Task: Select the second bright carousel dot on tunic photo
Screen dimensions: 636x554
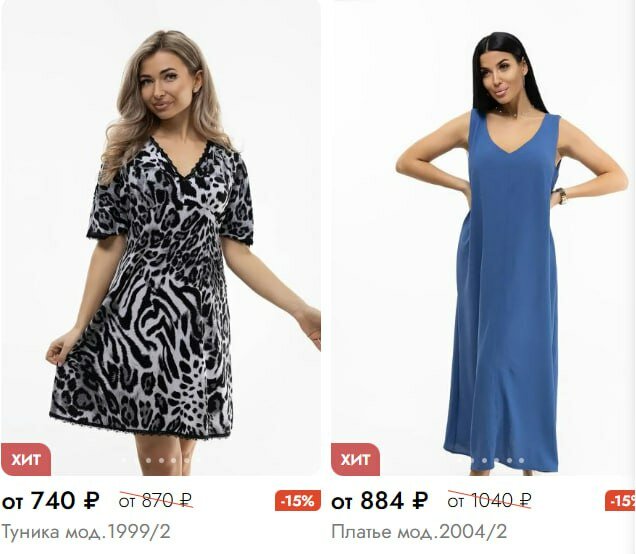Action: (x=161, y=460)
